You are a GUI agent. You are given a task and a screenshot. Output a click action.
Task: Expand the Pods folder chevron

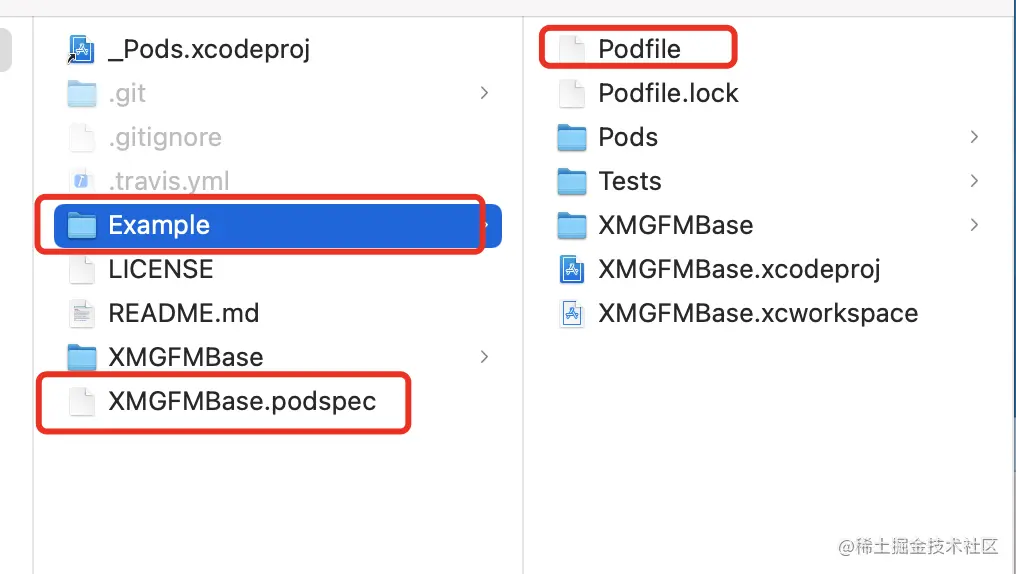coord(974,137)
